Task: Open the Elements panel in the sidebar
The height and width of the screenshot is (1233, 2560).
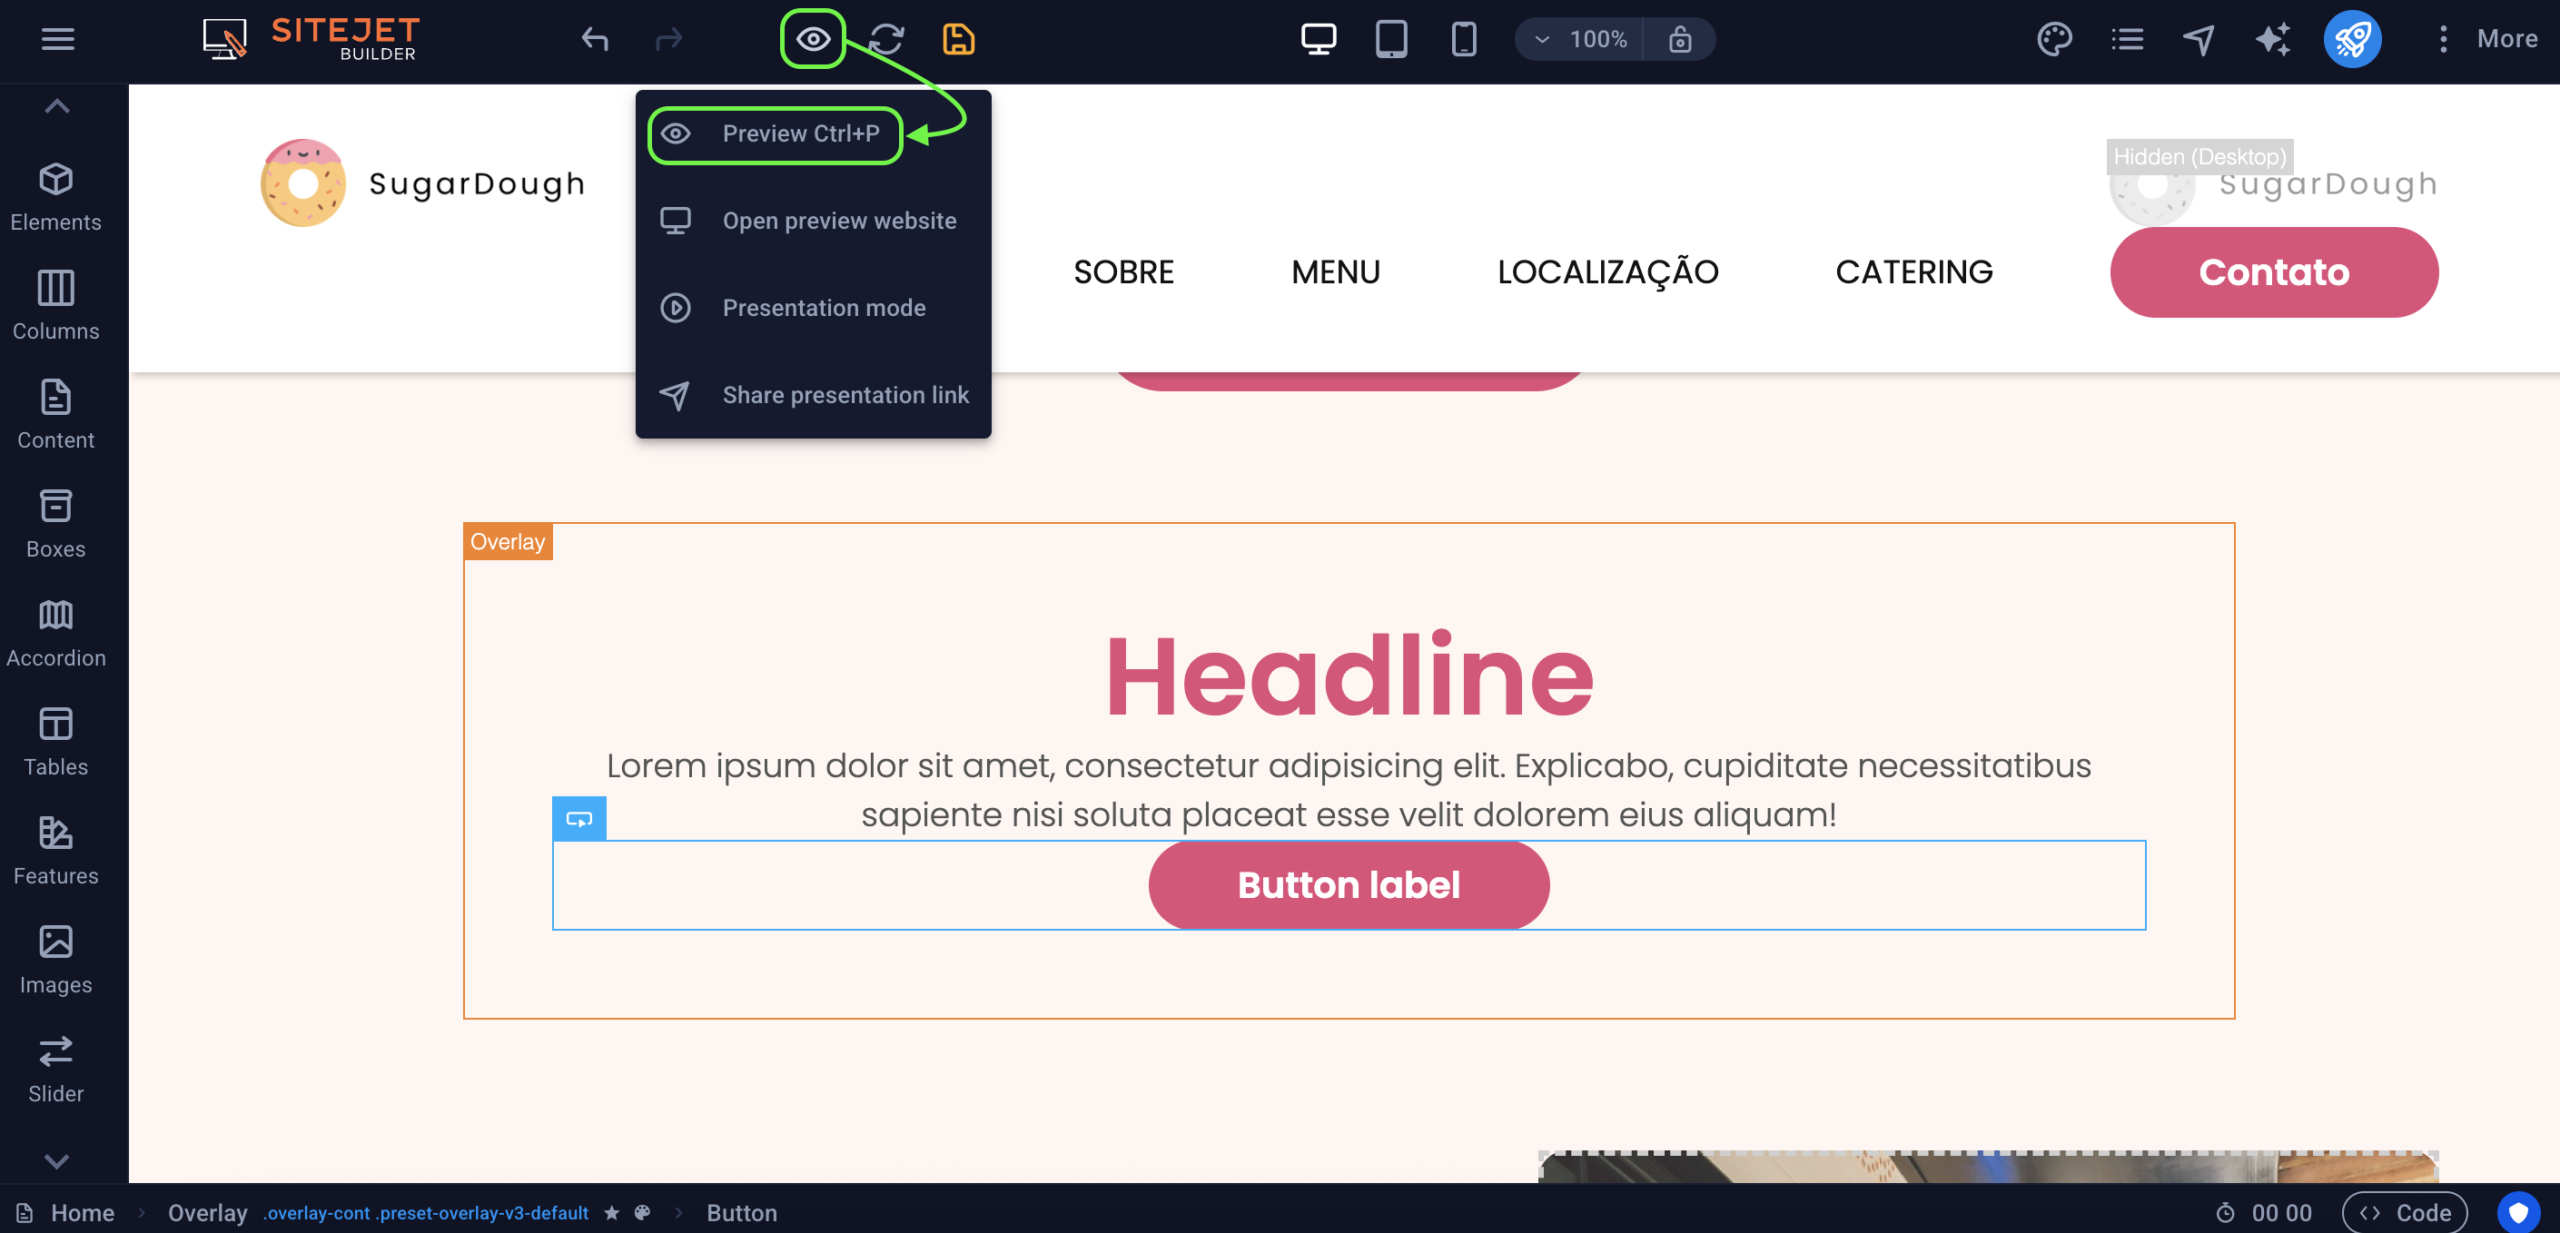Action: click(56, 197)
